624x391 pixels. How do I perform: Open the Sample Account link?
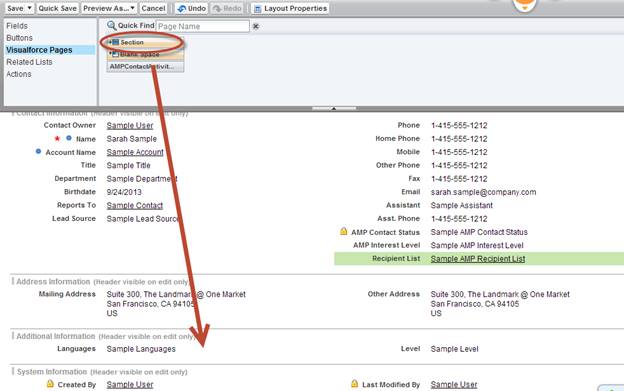(x=135, y=152)
